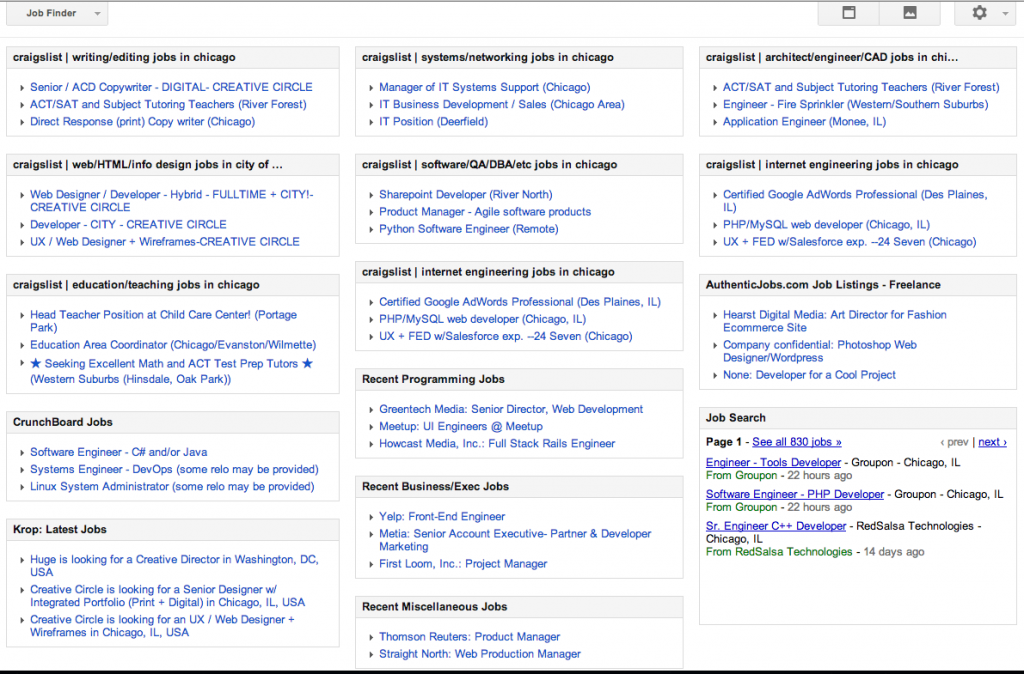This screenshot has height=674, width=1024.
Task: Open Metia Senior Account Executive listing
Action: click(515, 540)
